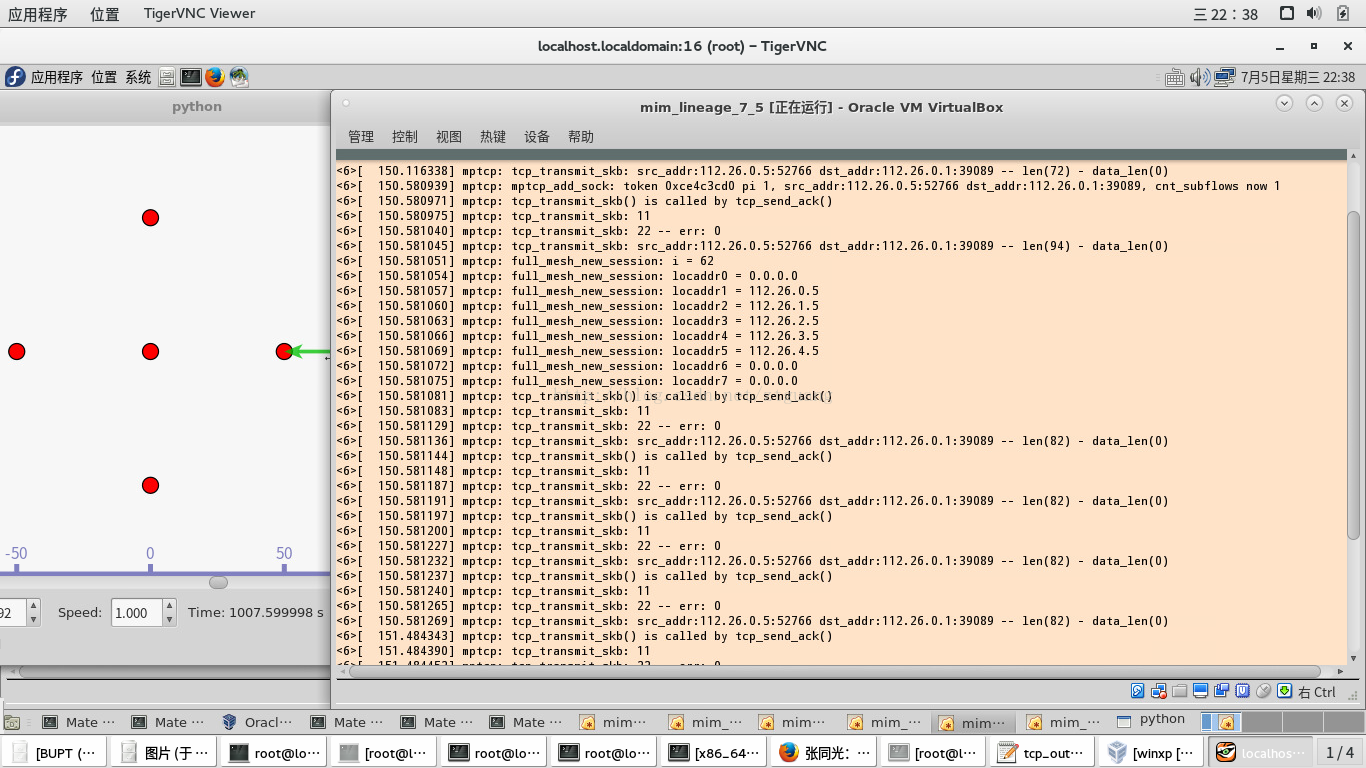
Task: Open the outer top bar power icon
Action: click(x=1343, y=13)
